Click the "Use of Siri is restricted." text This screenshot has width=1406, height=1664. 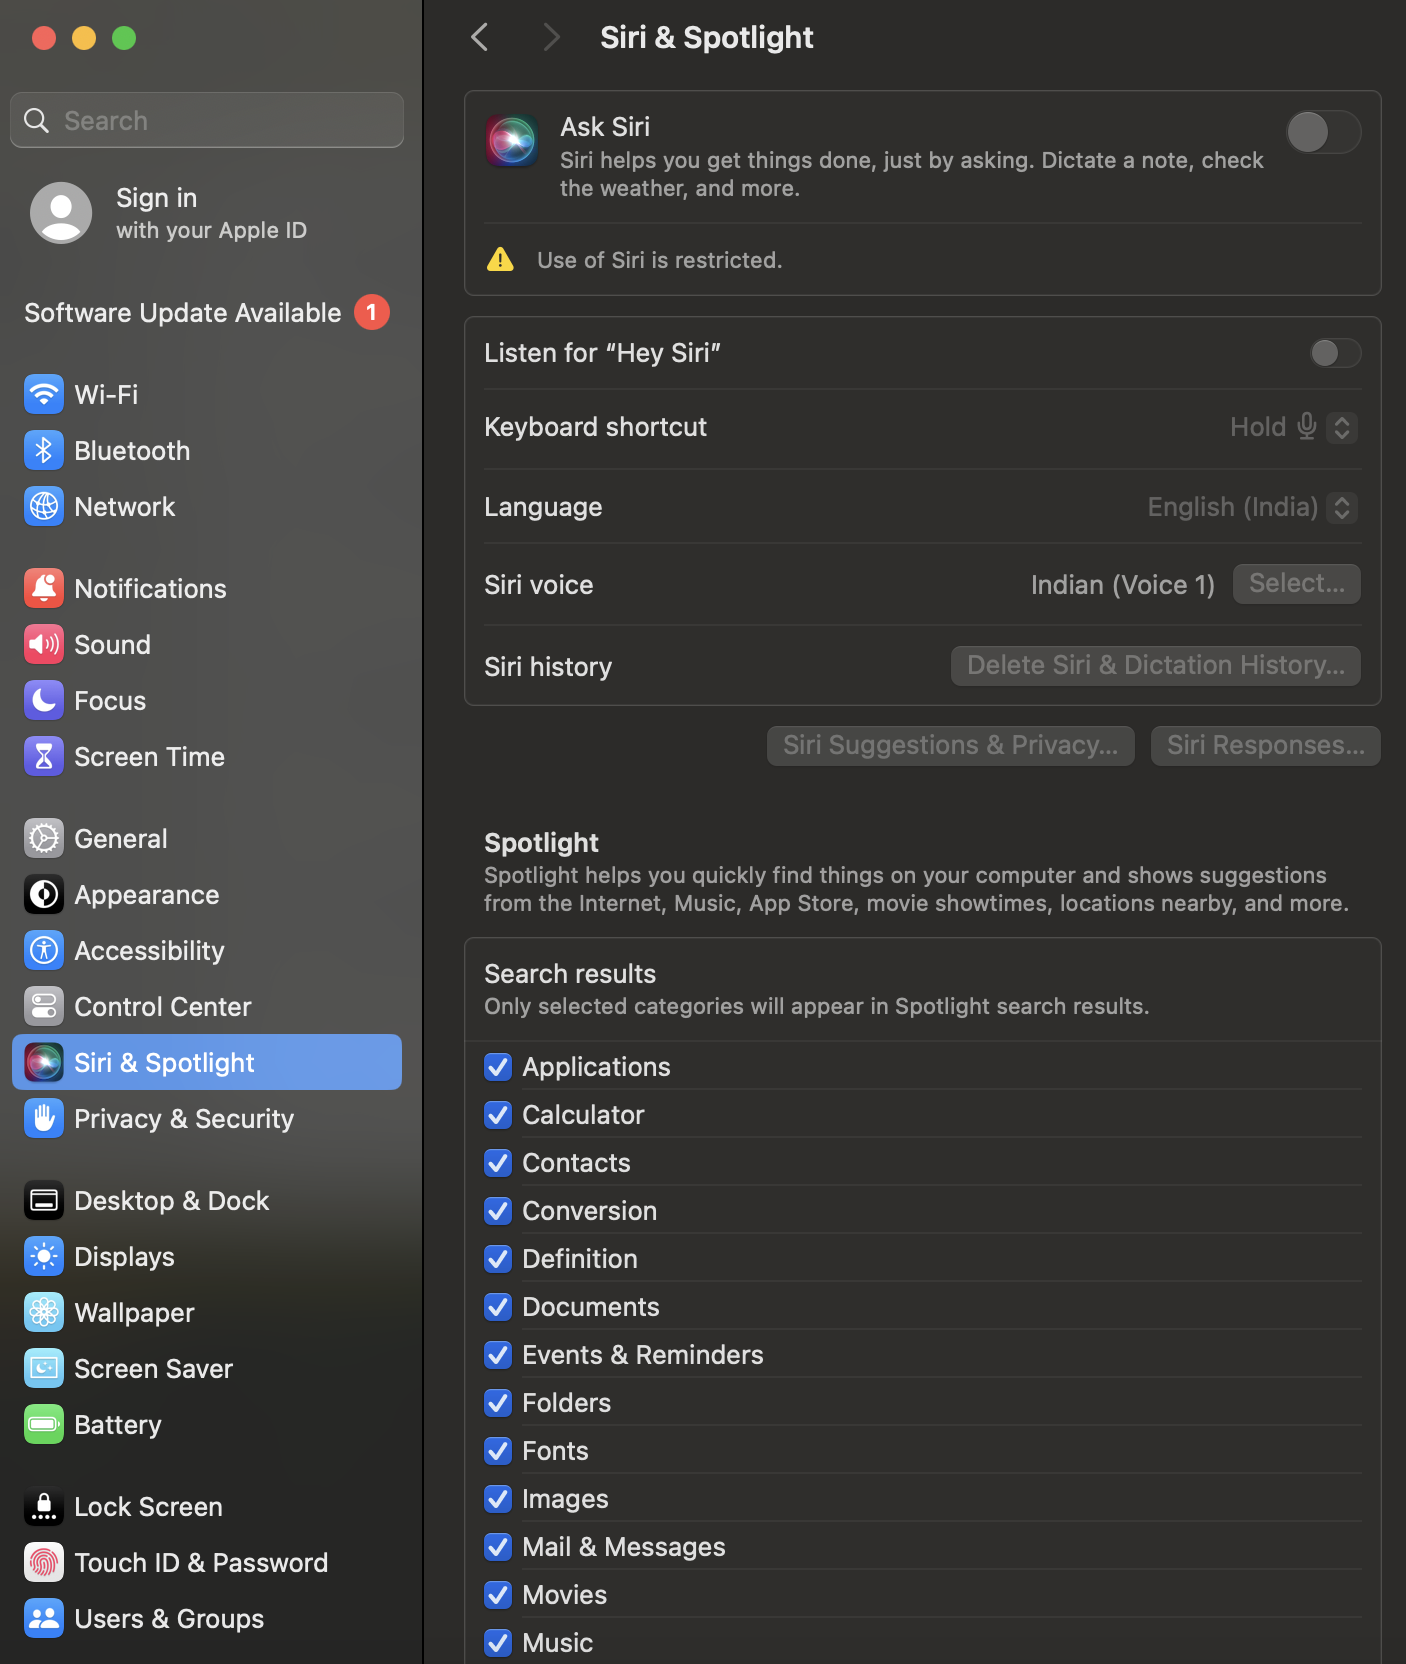pos(659,260)
